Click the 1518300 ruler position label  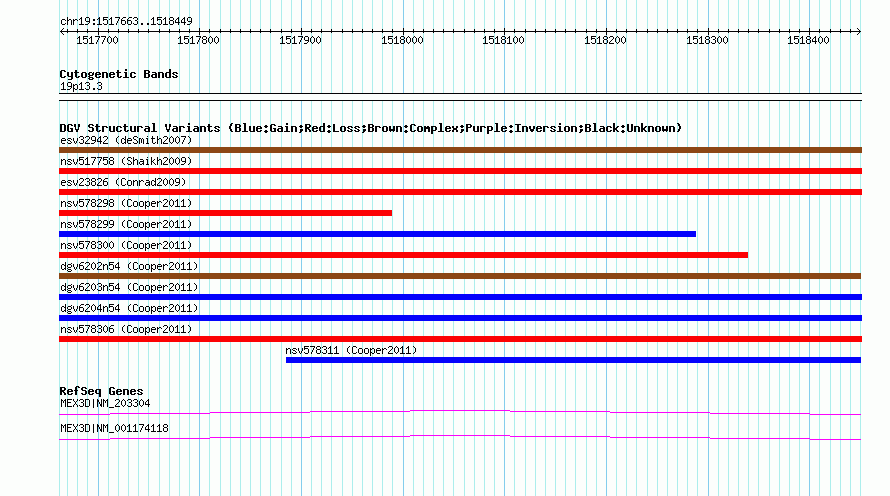(x=707, y=40)
